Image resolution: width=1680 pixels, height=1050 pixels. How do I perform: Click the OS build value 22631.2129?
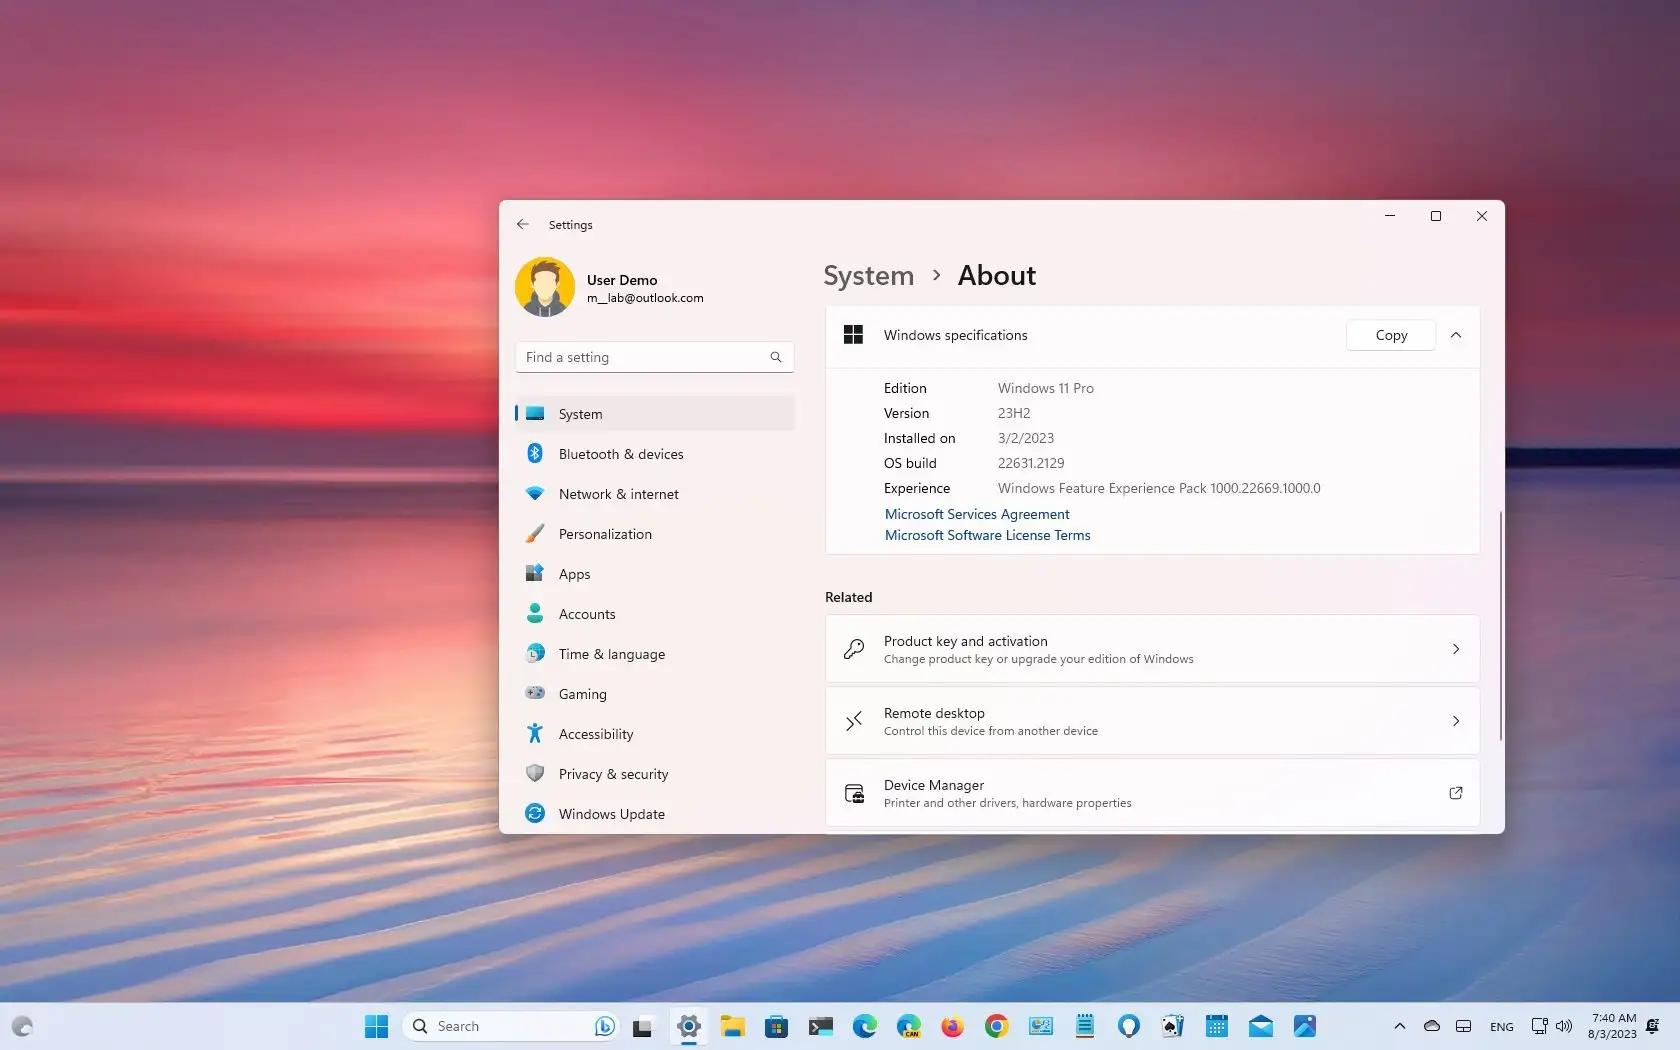click(1031, 463)
